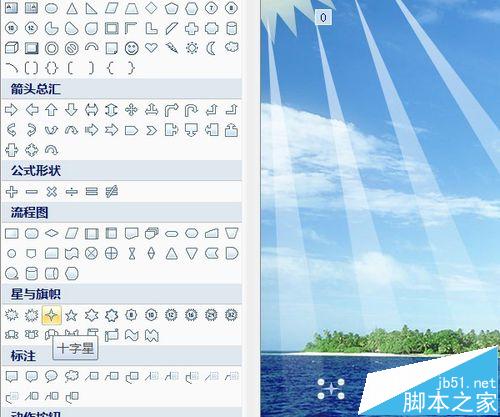
Task: Pick the division sign formula shape
Action: (x=71, y=192)
